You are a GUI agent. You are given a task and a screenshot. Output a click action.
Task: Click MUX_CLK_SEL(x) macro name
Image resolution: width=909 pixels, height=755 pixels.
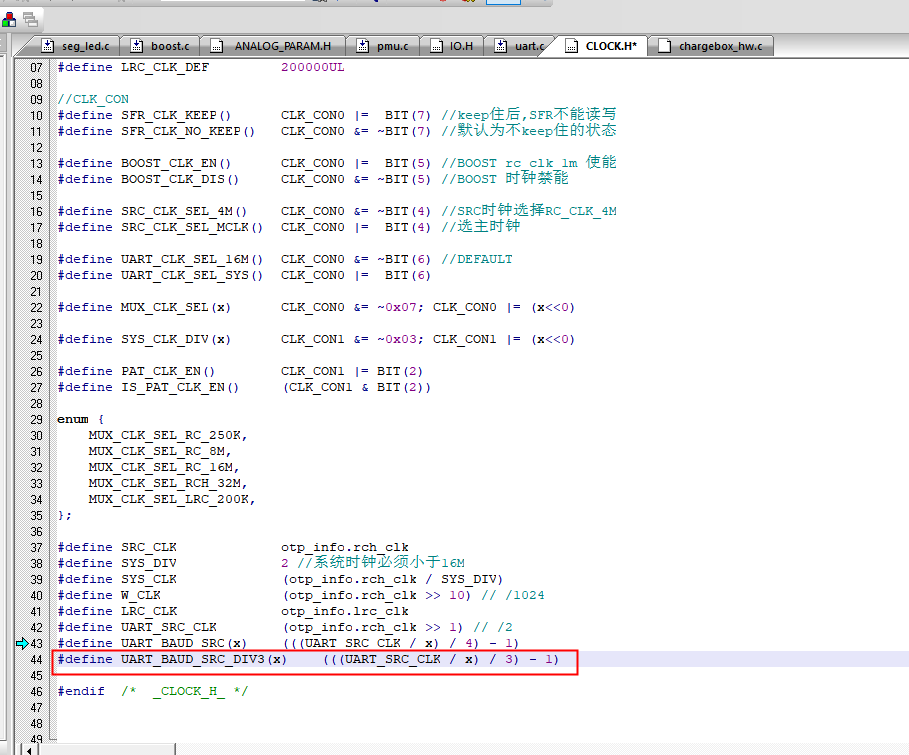[176, 307]
